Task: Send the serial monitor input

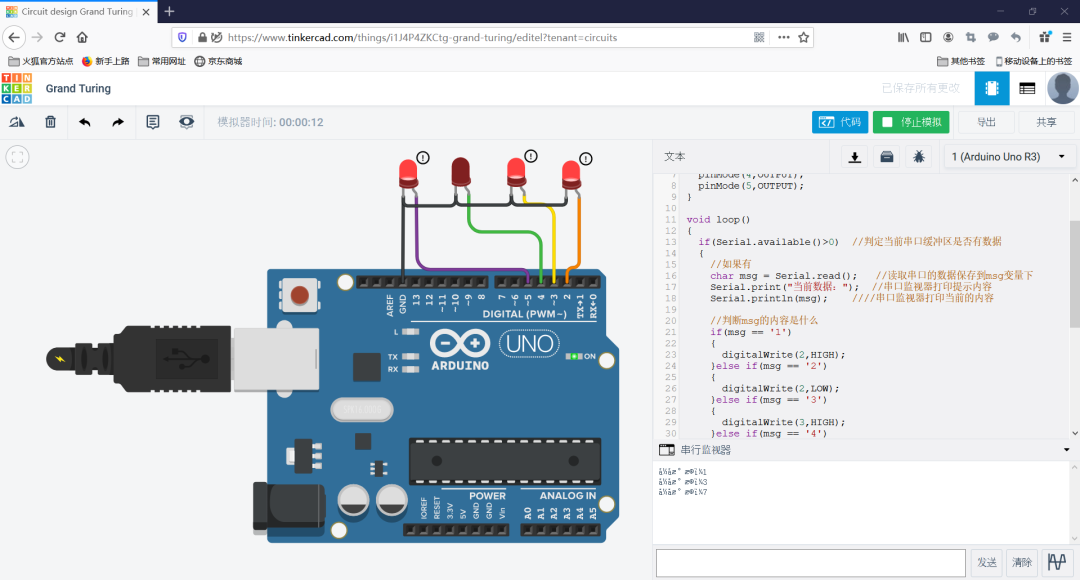Action: pyautogui.click(x=987, y=562)
